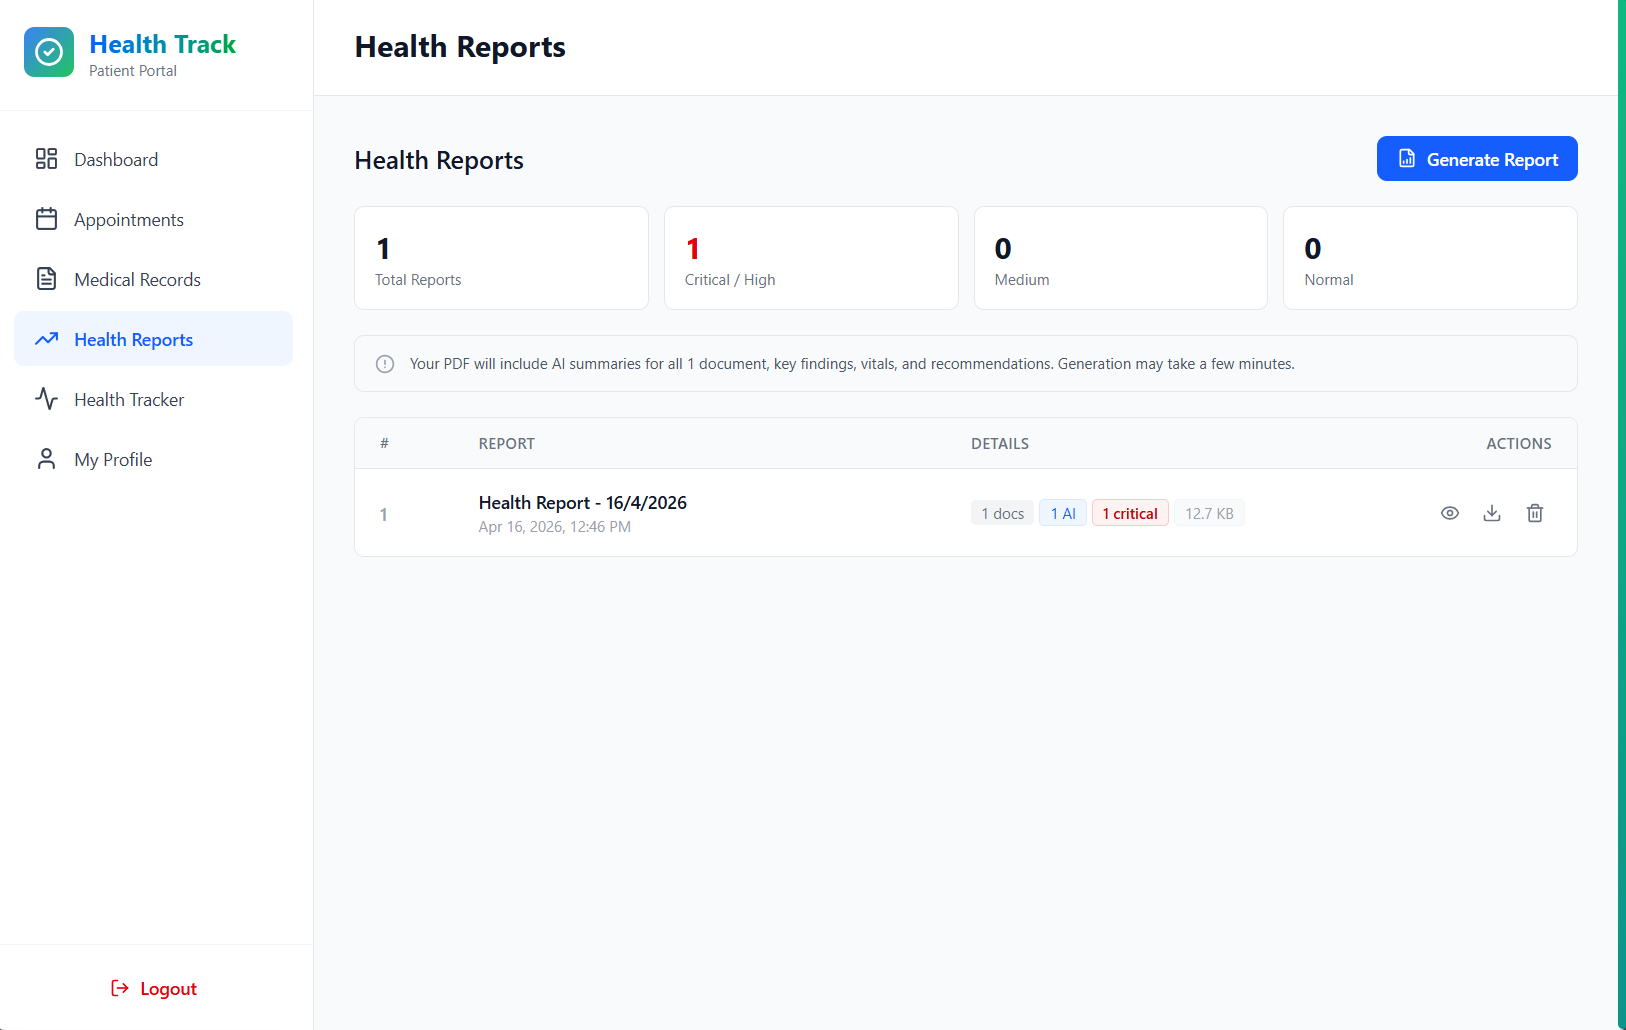Delete the report using the trash icon
Image resolution: width=1626 pixels, height=1030 pixels.
click(1535, 512)
